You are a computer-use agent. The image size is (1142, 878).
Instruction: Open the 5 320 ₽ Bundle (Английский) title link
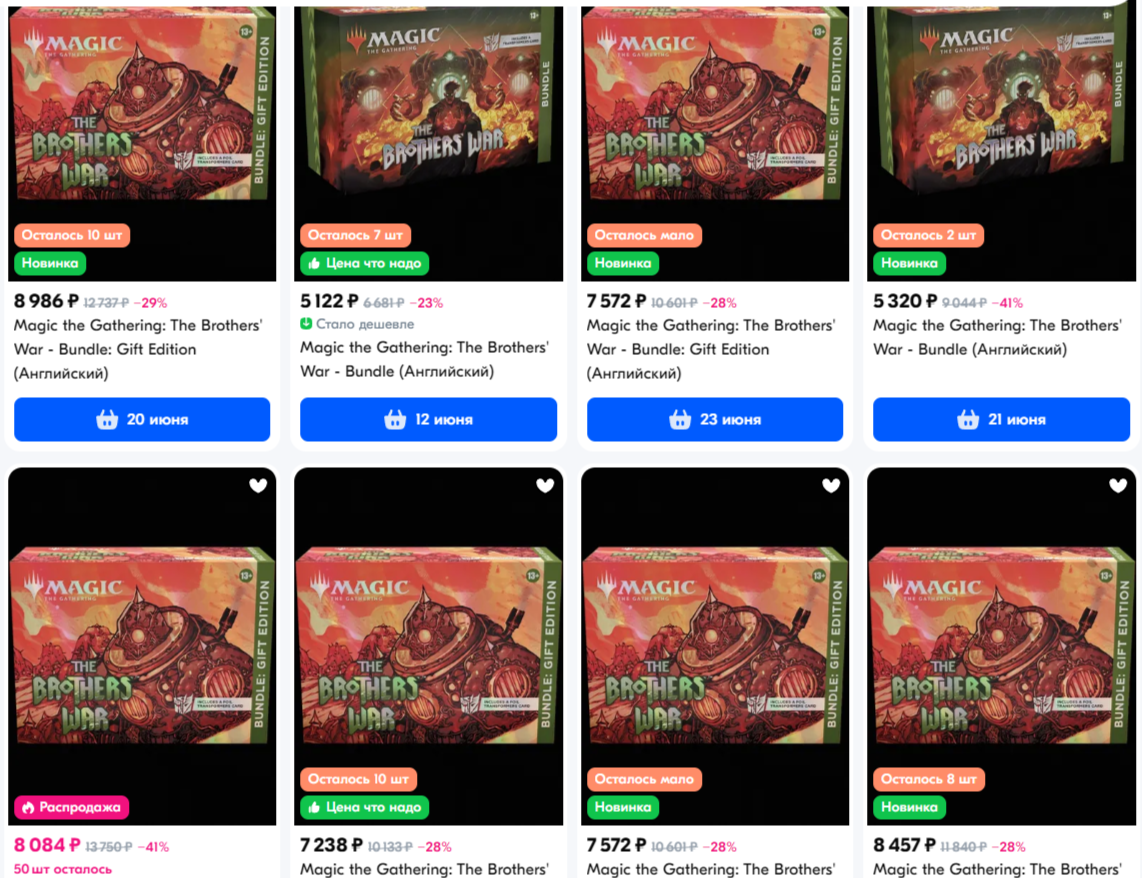997,337
